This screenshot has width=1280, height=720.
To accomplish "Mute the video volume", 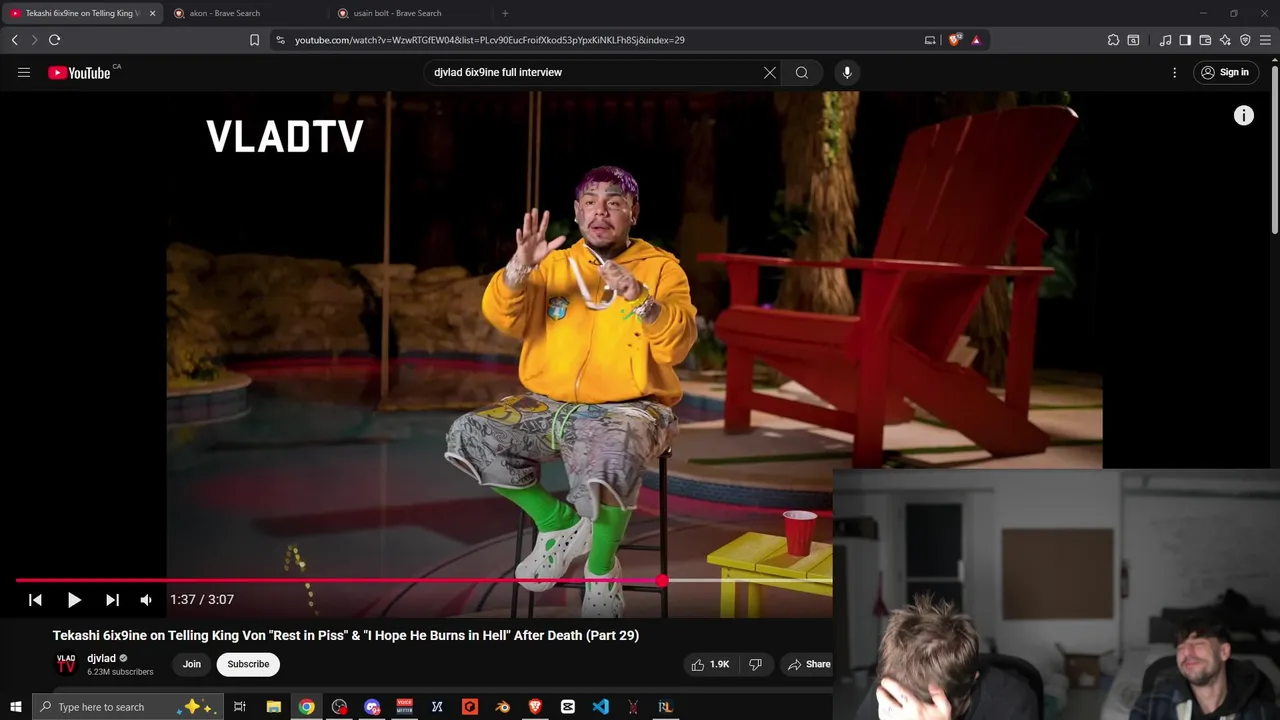I will click(x=146, y=600).
